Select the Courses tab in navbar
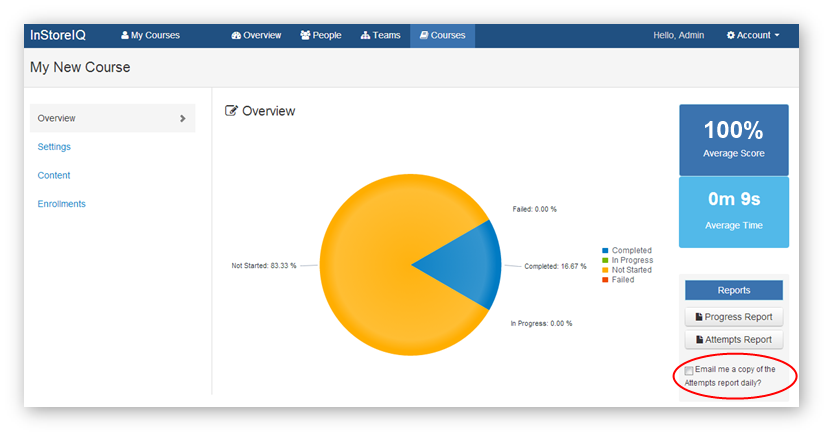The image size is (829, 437). click(x=442, y=35)
